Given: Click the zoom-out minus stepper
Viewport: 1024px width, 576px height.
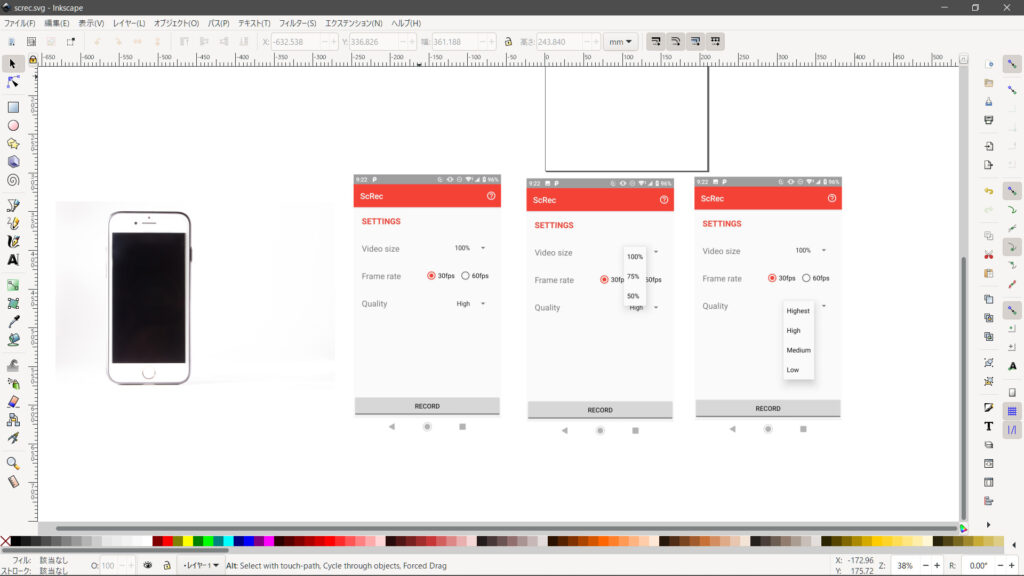Looking at the screenshot, I should [x=925, y=566].
